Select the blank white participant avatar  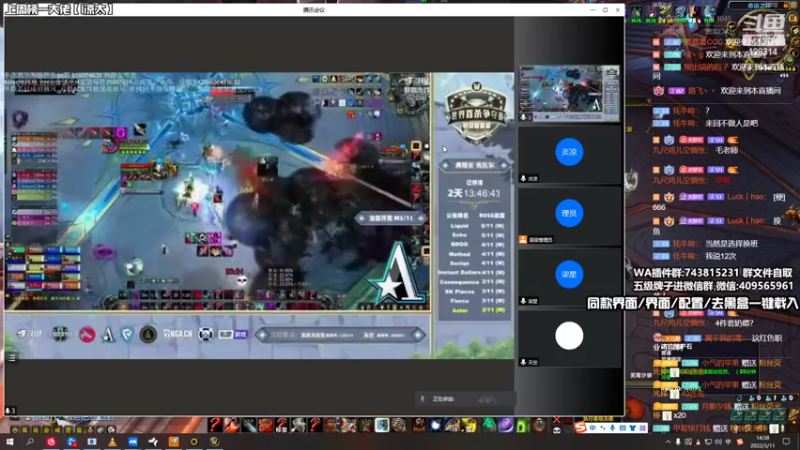[569, 336]
